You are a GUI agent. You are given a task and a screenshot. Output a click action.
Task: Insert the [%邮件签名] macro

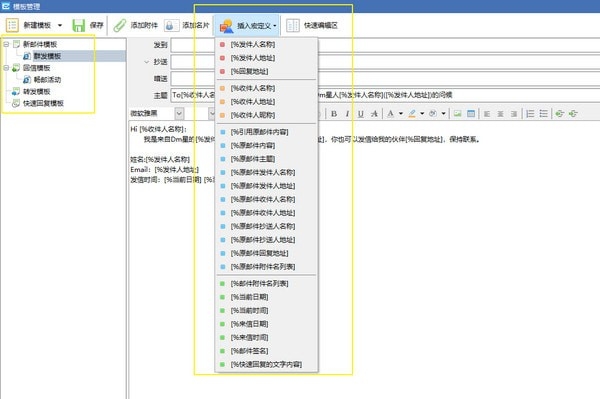click(267, 351)
